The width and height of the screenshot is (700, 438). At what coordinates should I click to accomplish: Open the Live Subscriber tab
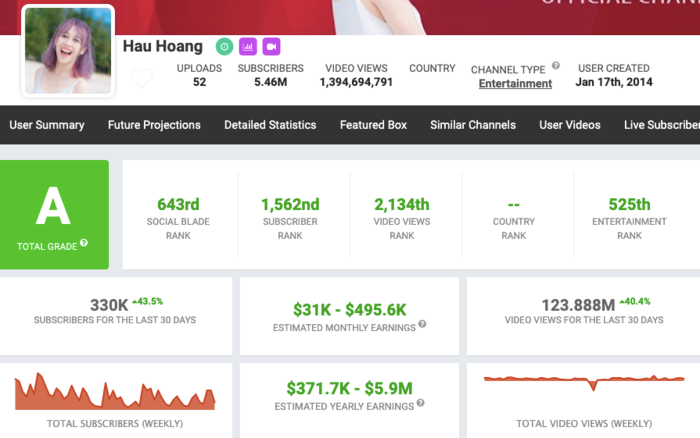[x=661, y=125]
